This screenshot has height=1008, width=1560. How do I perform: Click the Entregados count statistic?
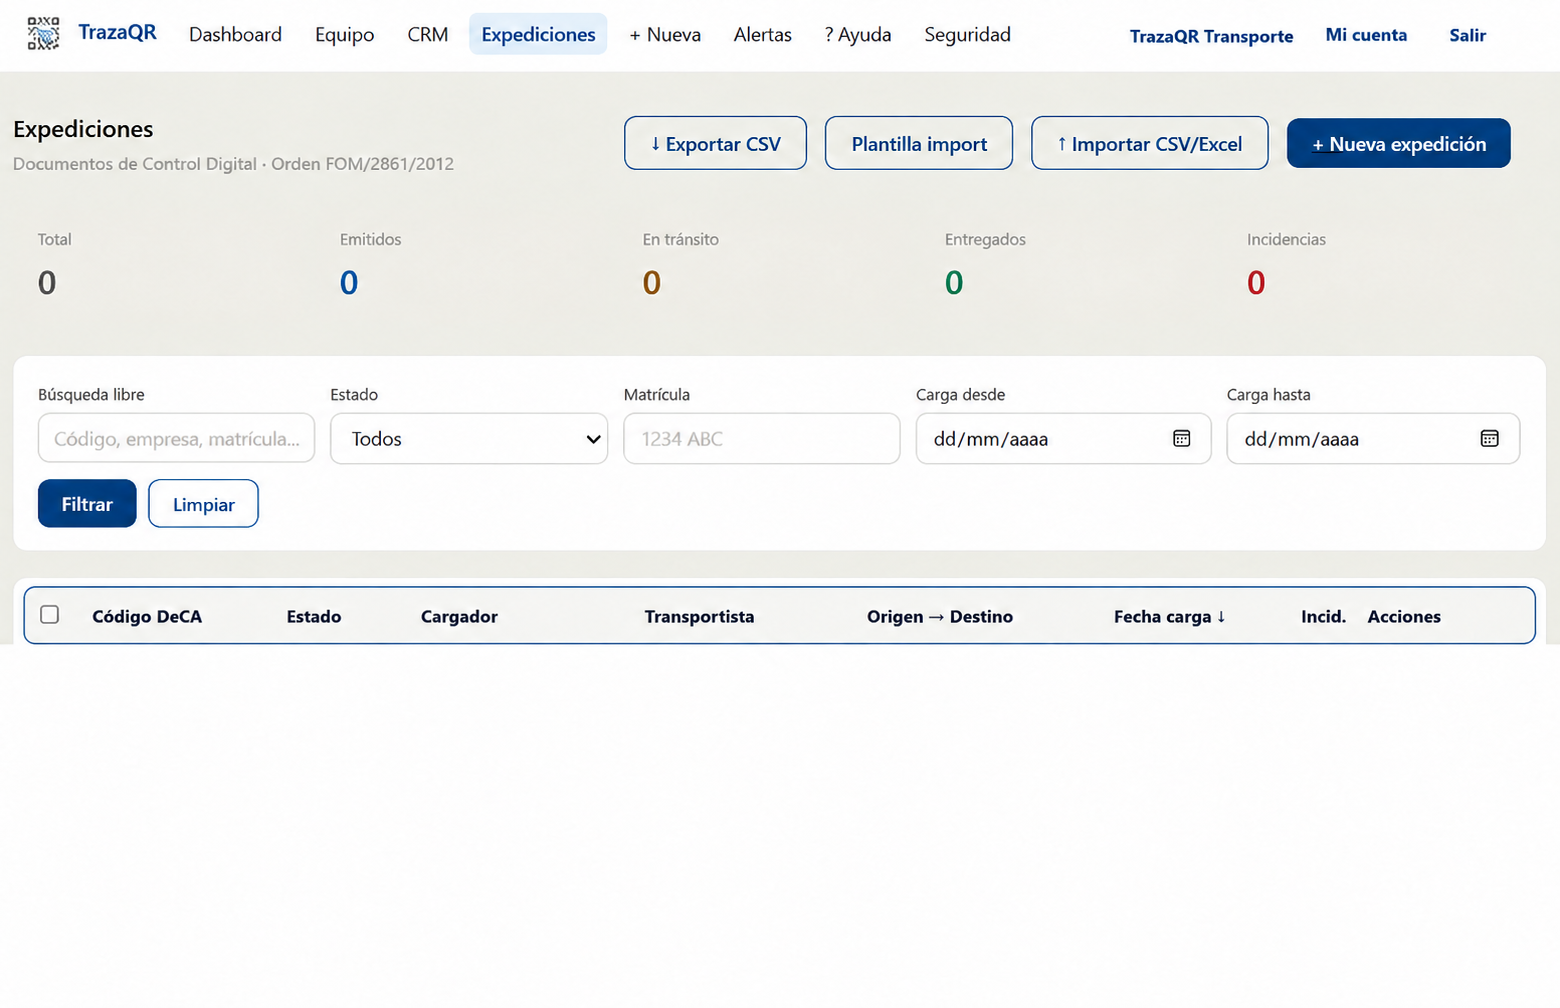(x=954, y=283)
